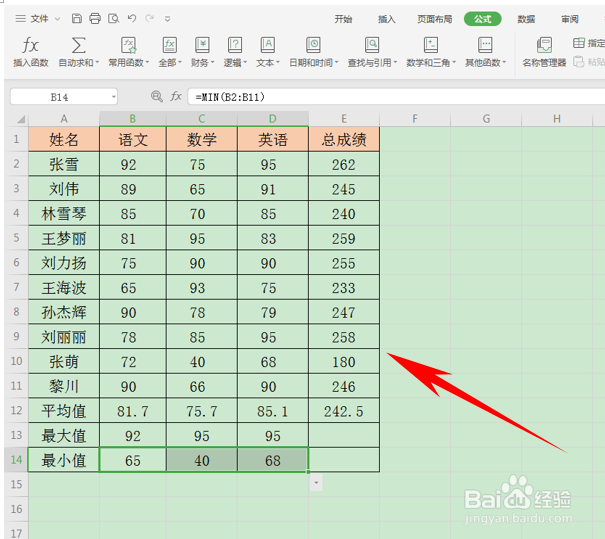Select row 14 header
Screen dimensions: 605x539
click(16, 460)
